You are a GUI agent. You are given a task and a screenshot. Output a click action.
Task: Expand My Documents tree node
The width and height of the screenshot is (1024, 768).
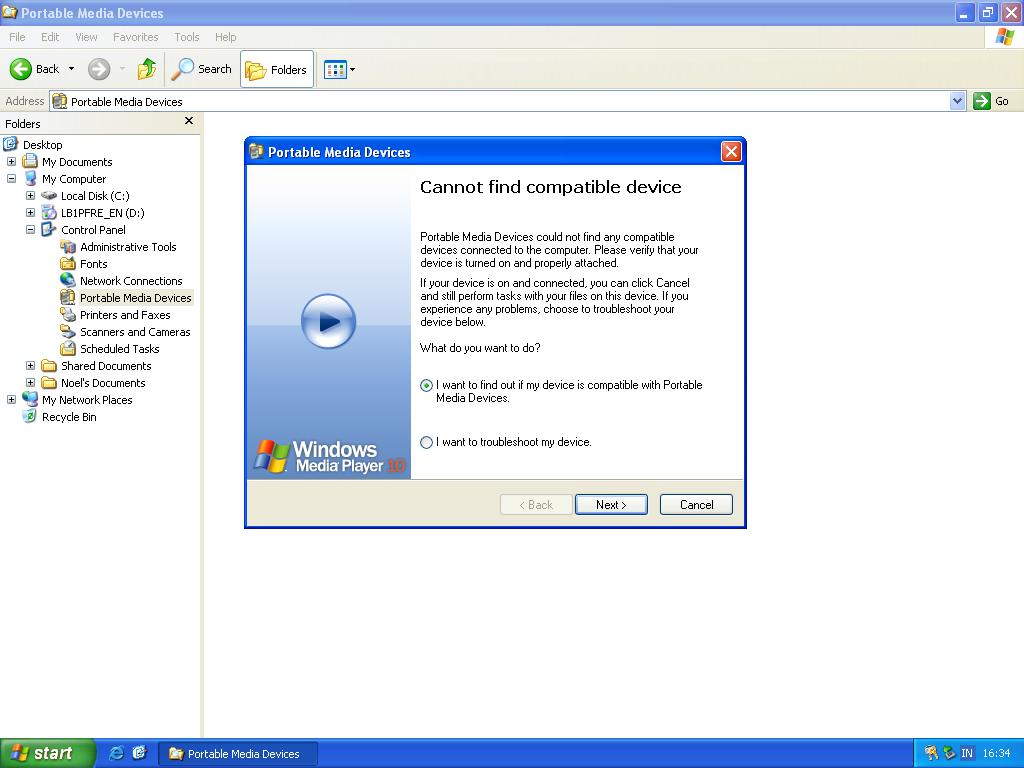tap(11, 162)
